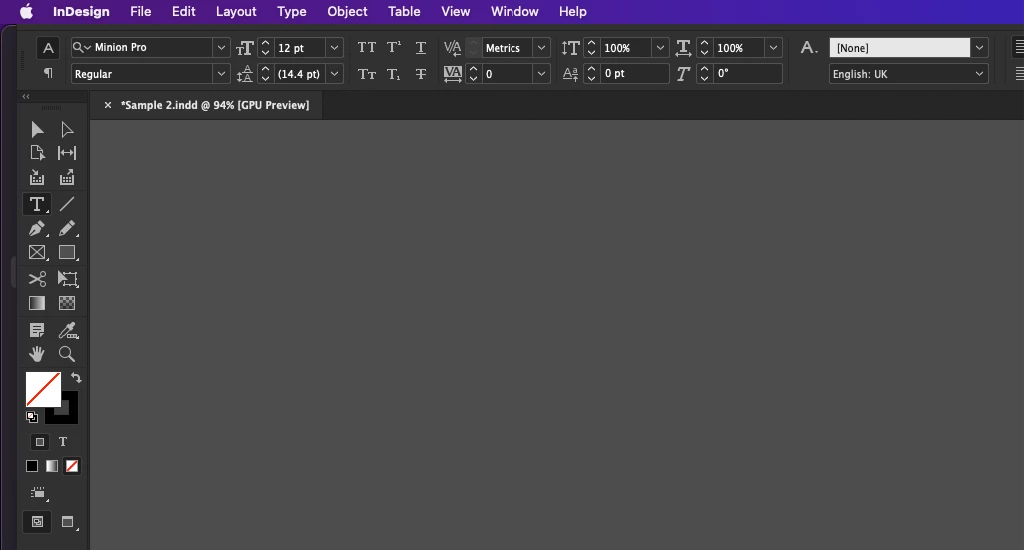Click the baseline shift 0 pt field
Viewport: 1024px width, 550px height.
634,74
